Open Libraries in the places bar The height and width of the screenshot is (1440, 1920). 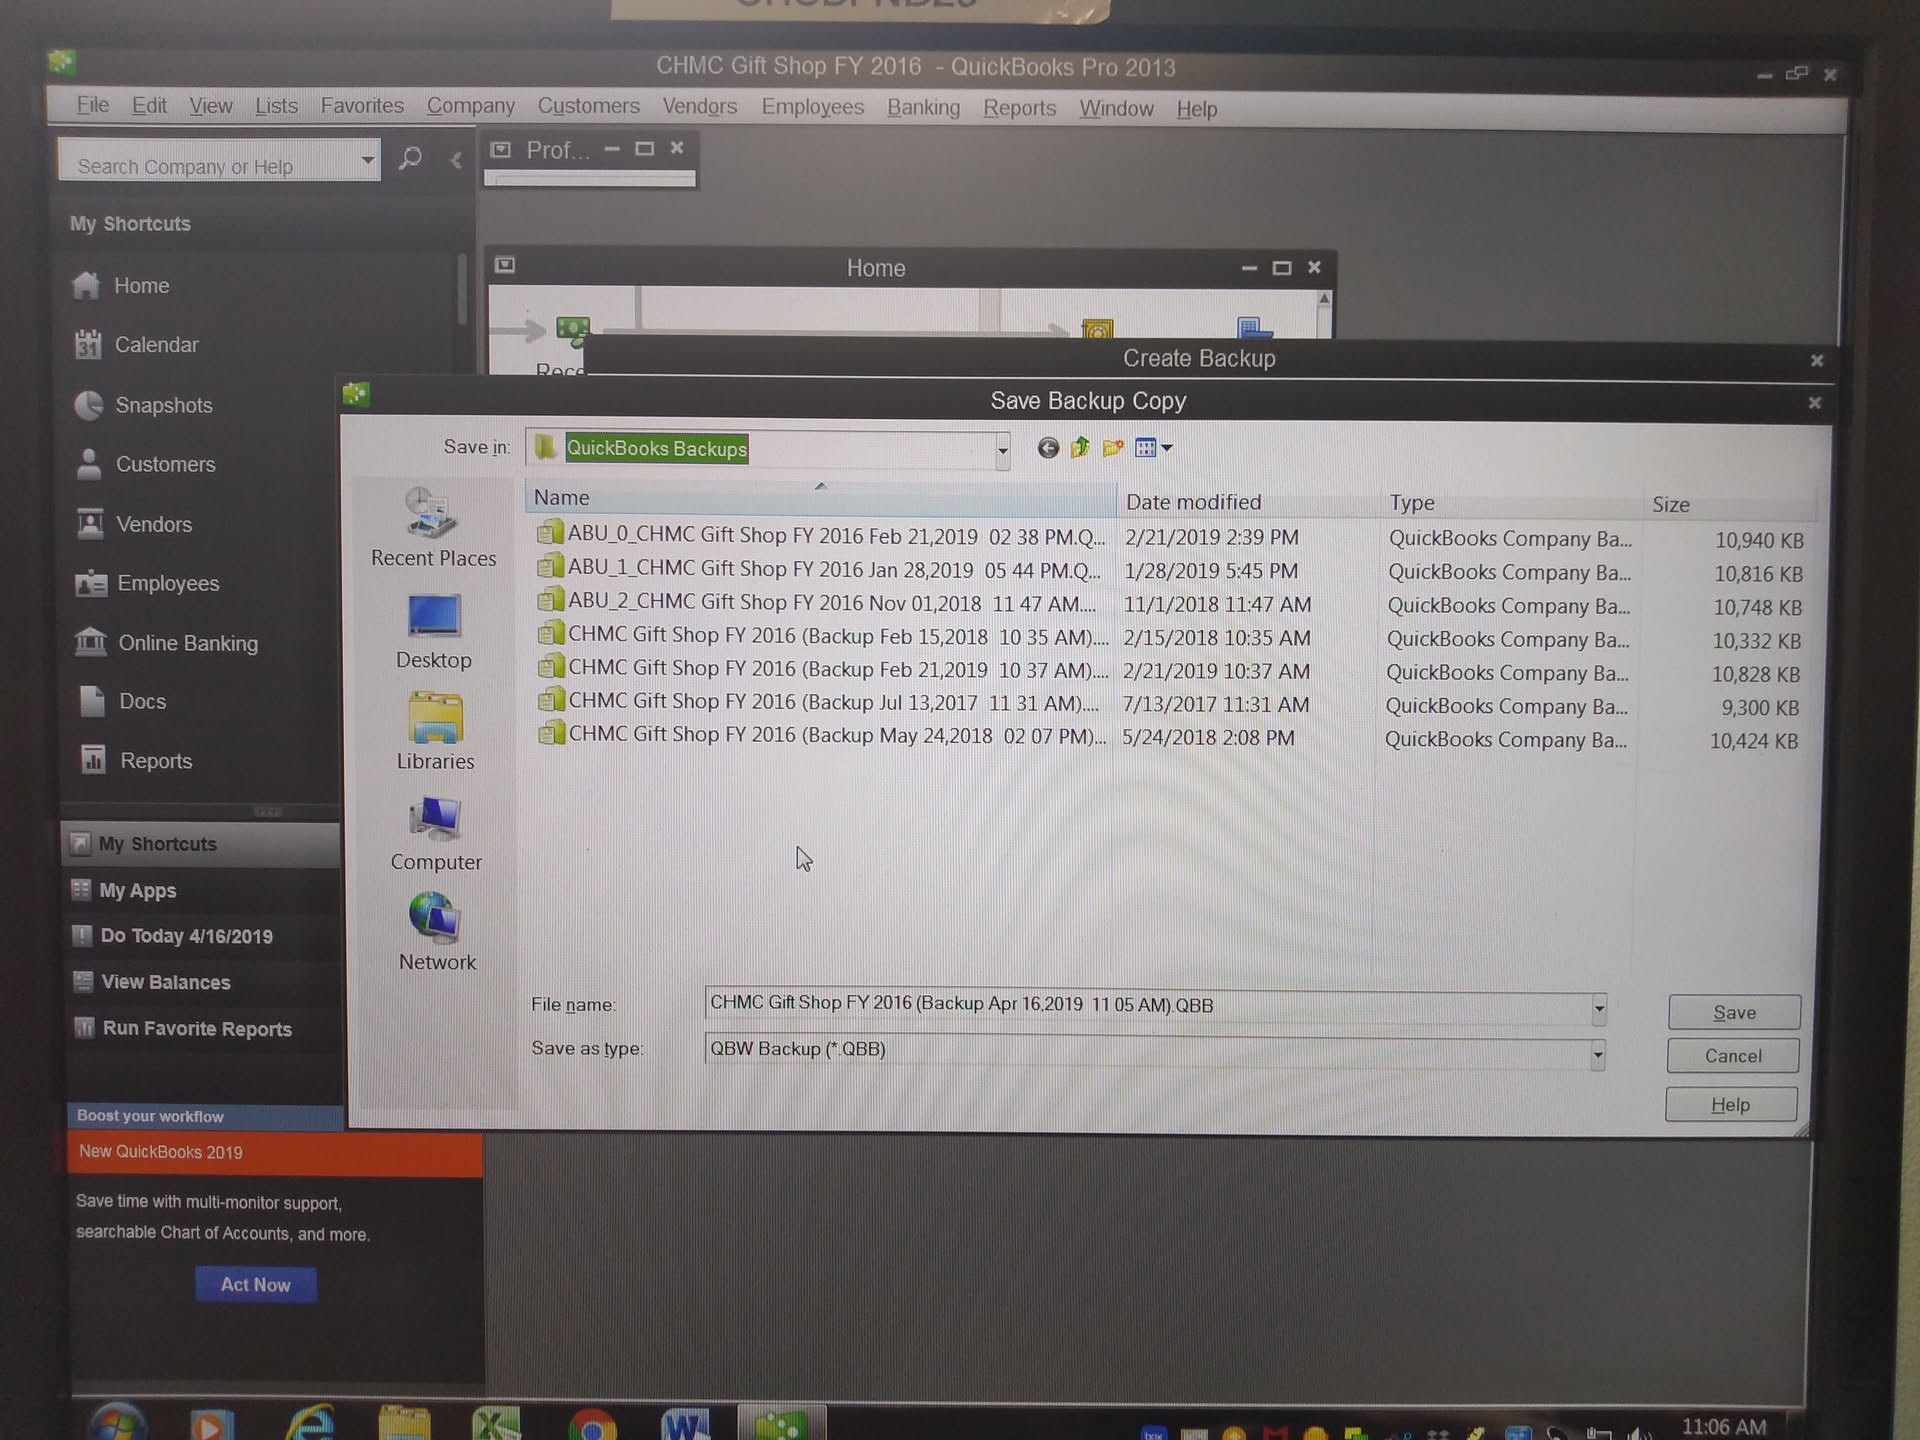(x=434, y=732)
